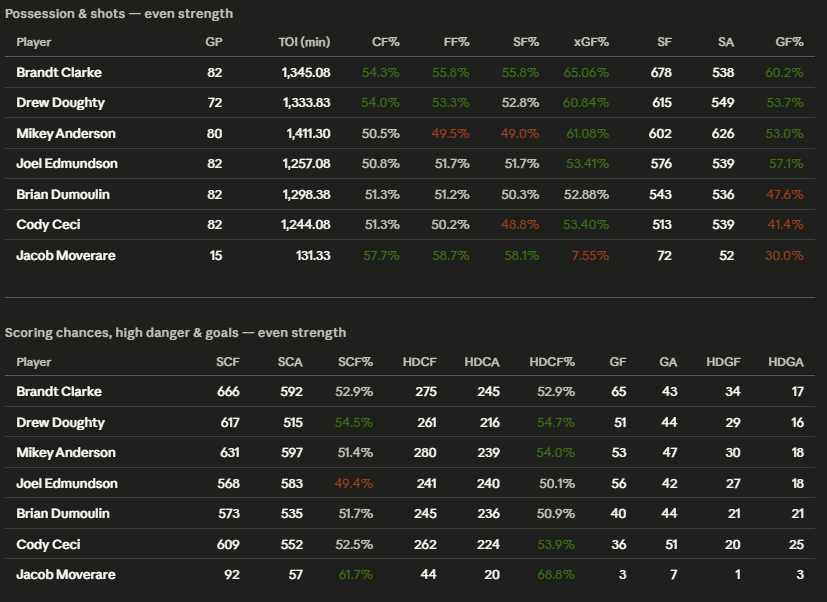
Task: Click the GP column header
Action: point(214,42)
